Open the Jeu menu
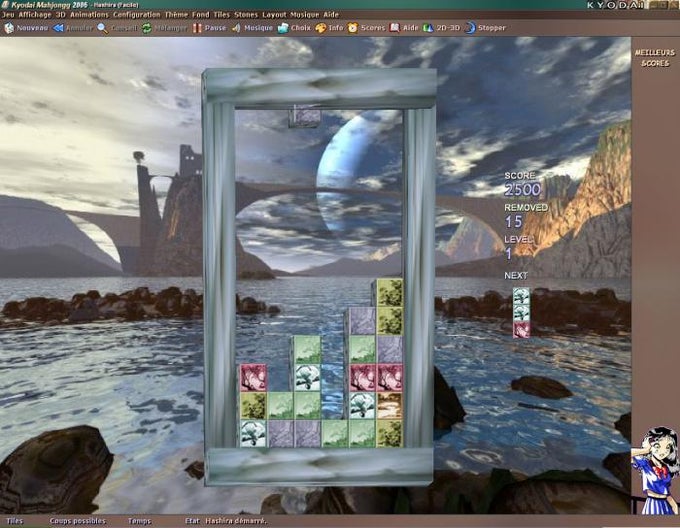 [x=8, y=14]
